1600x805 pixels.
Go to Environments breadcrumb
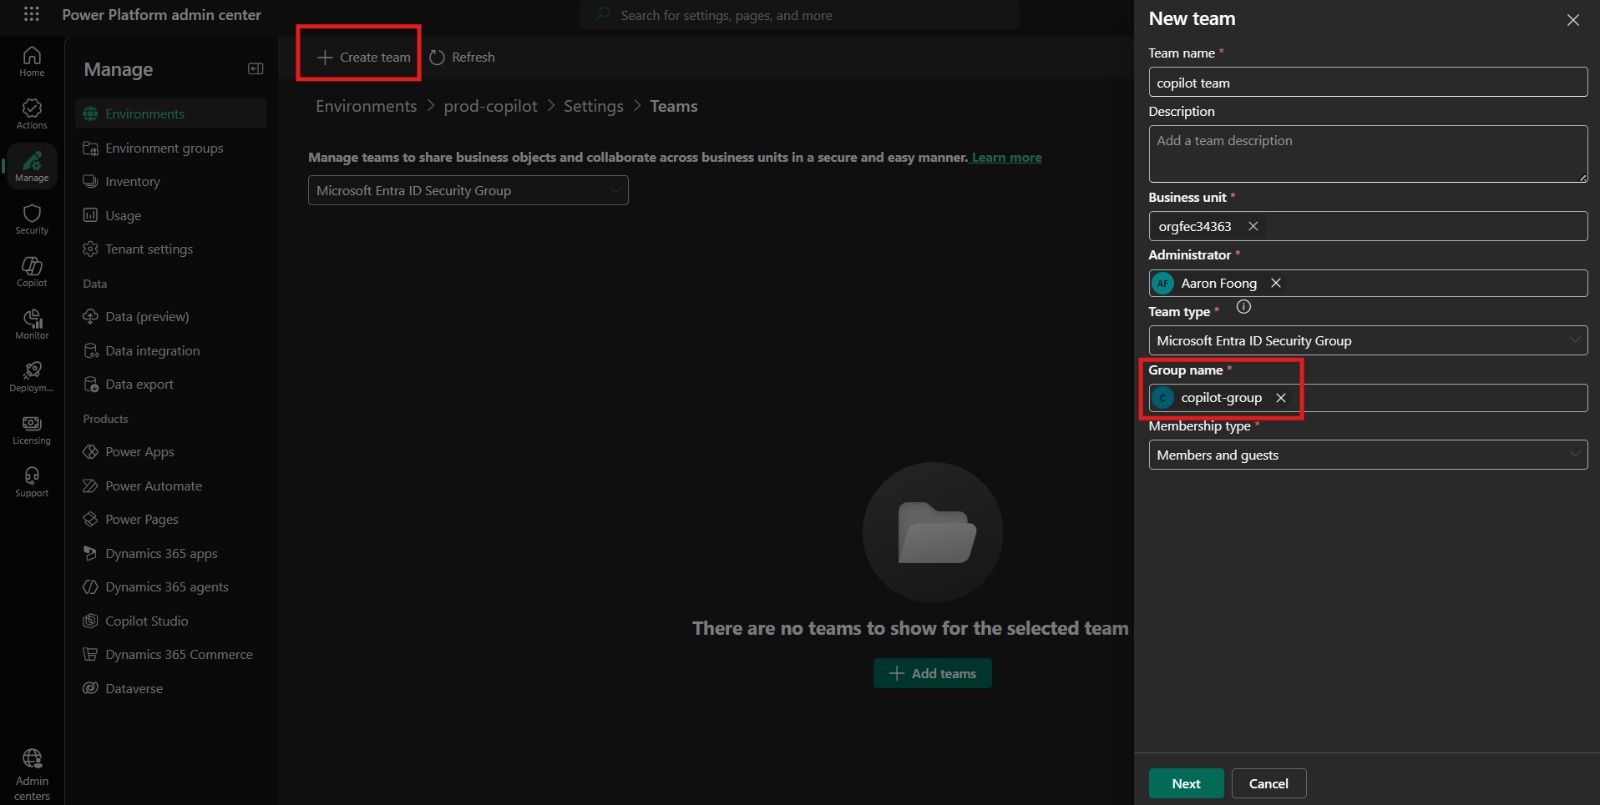(366, 106)
